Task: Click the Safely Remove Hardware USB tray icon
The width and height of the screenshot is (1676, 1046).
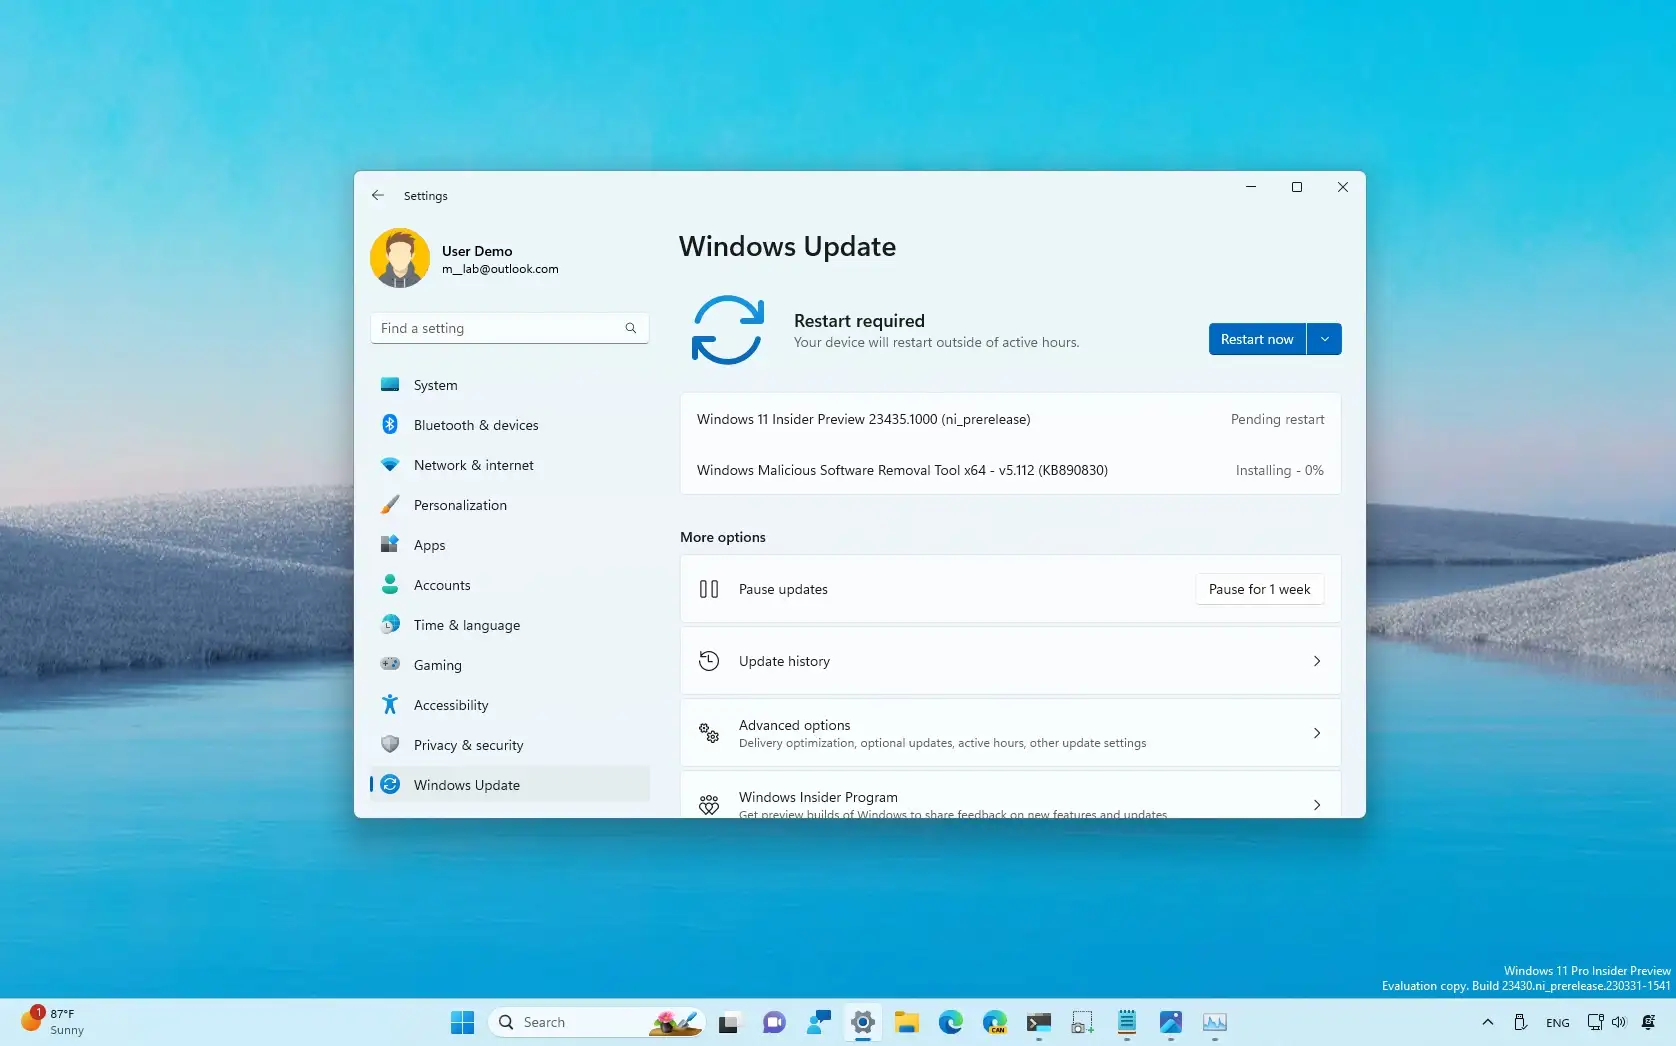Action: click(1520, 1022)
